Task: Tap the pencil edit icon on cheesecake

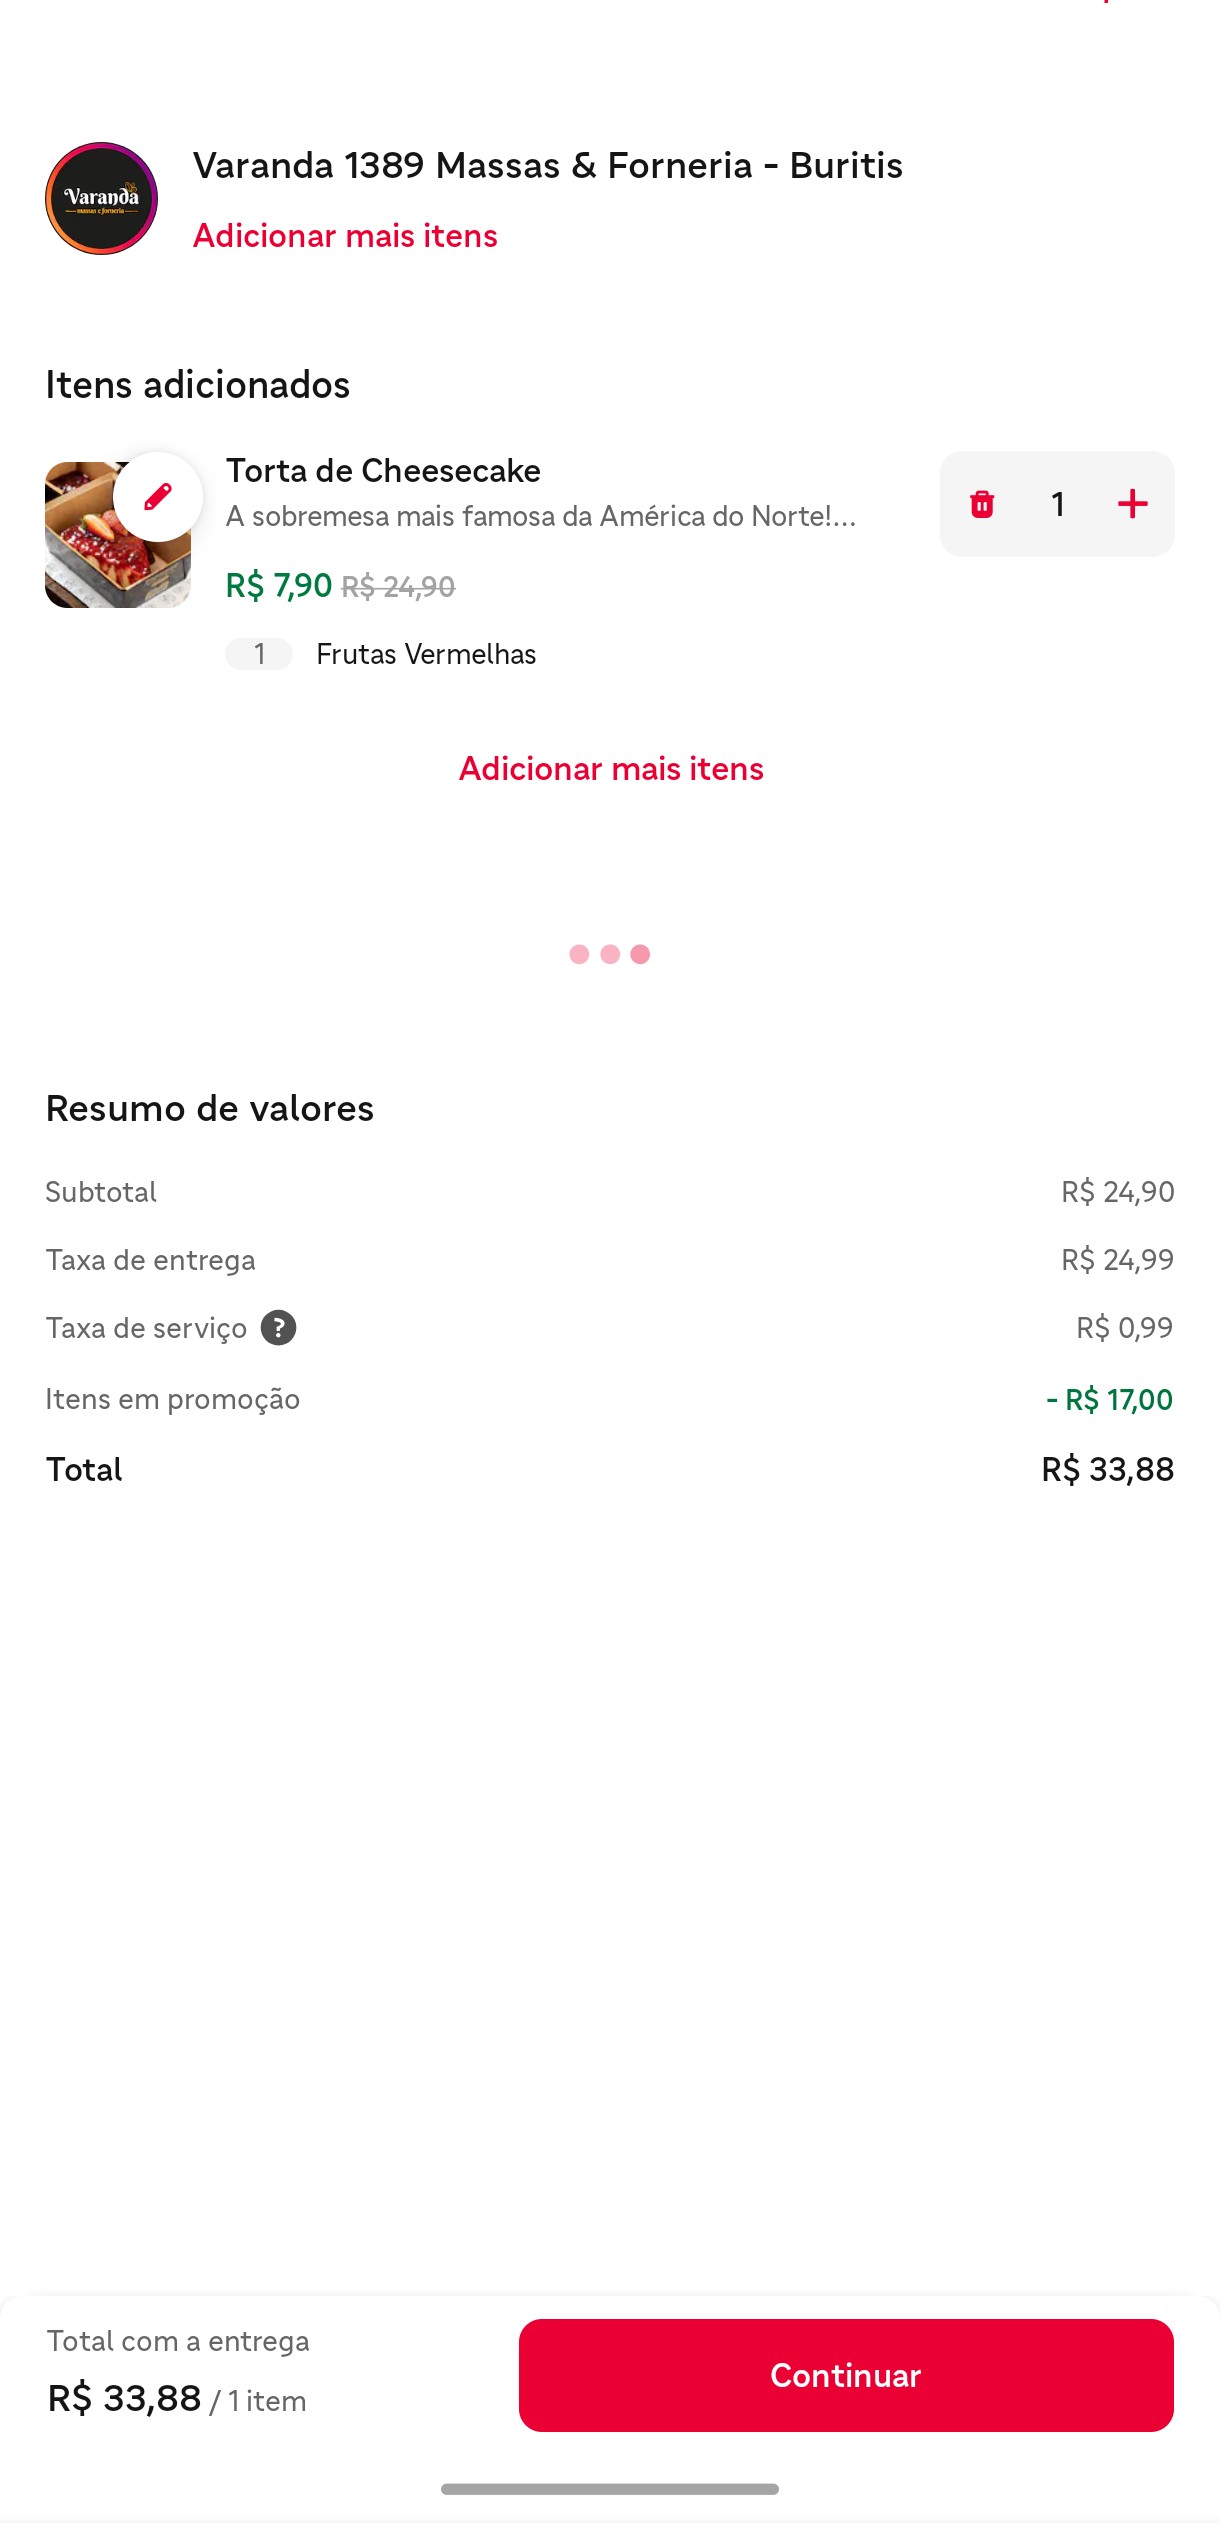Action: (x=158, y=497)
